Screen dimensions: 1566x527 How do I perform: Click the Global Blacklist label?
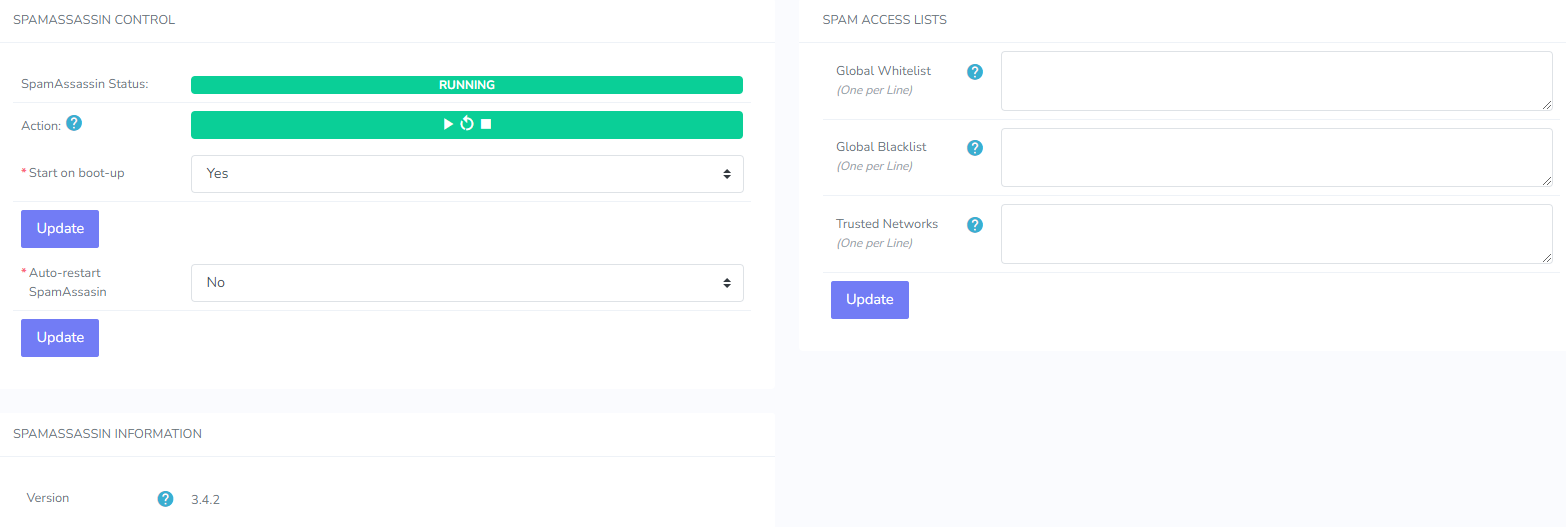coord(881,147)
